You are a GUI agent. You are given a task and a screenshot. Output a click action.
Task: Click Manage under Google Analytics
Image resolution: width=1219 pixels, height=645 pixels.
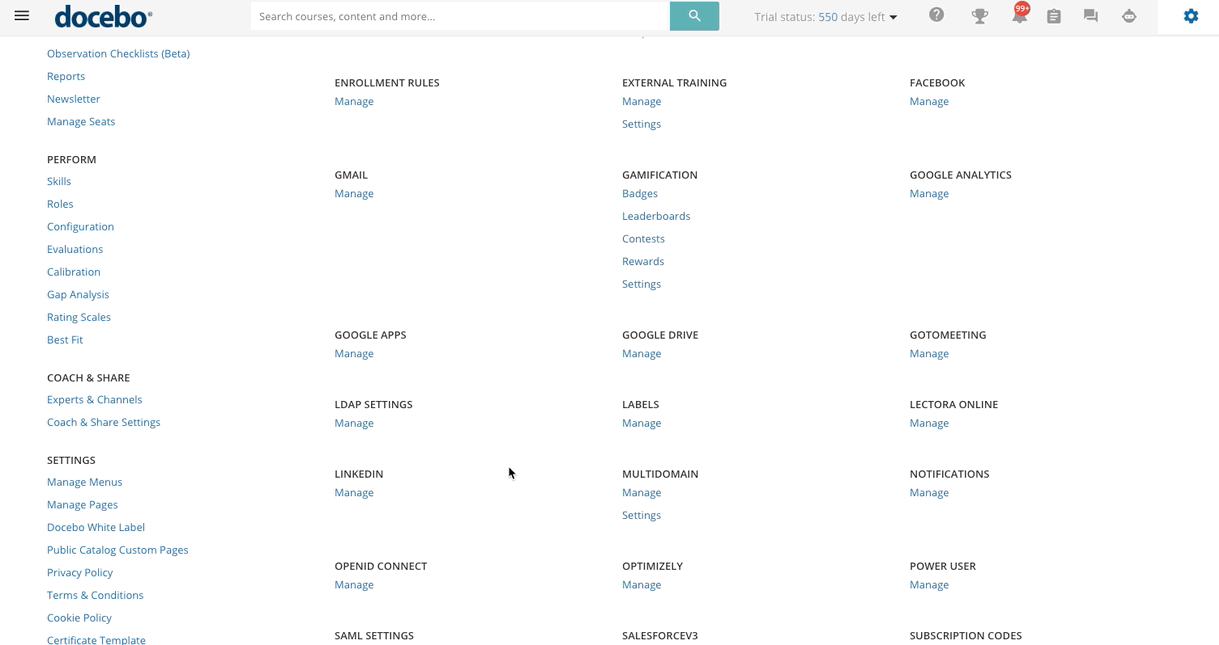[x=929, y=193]
